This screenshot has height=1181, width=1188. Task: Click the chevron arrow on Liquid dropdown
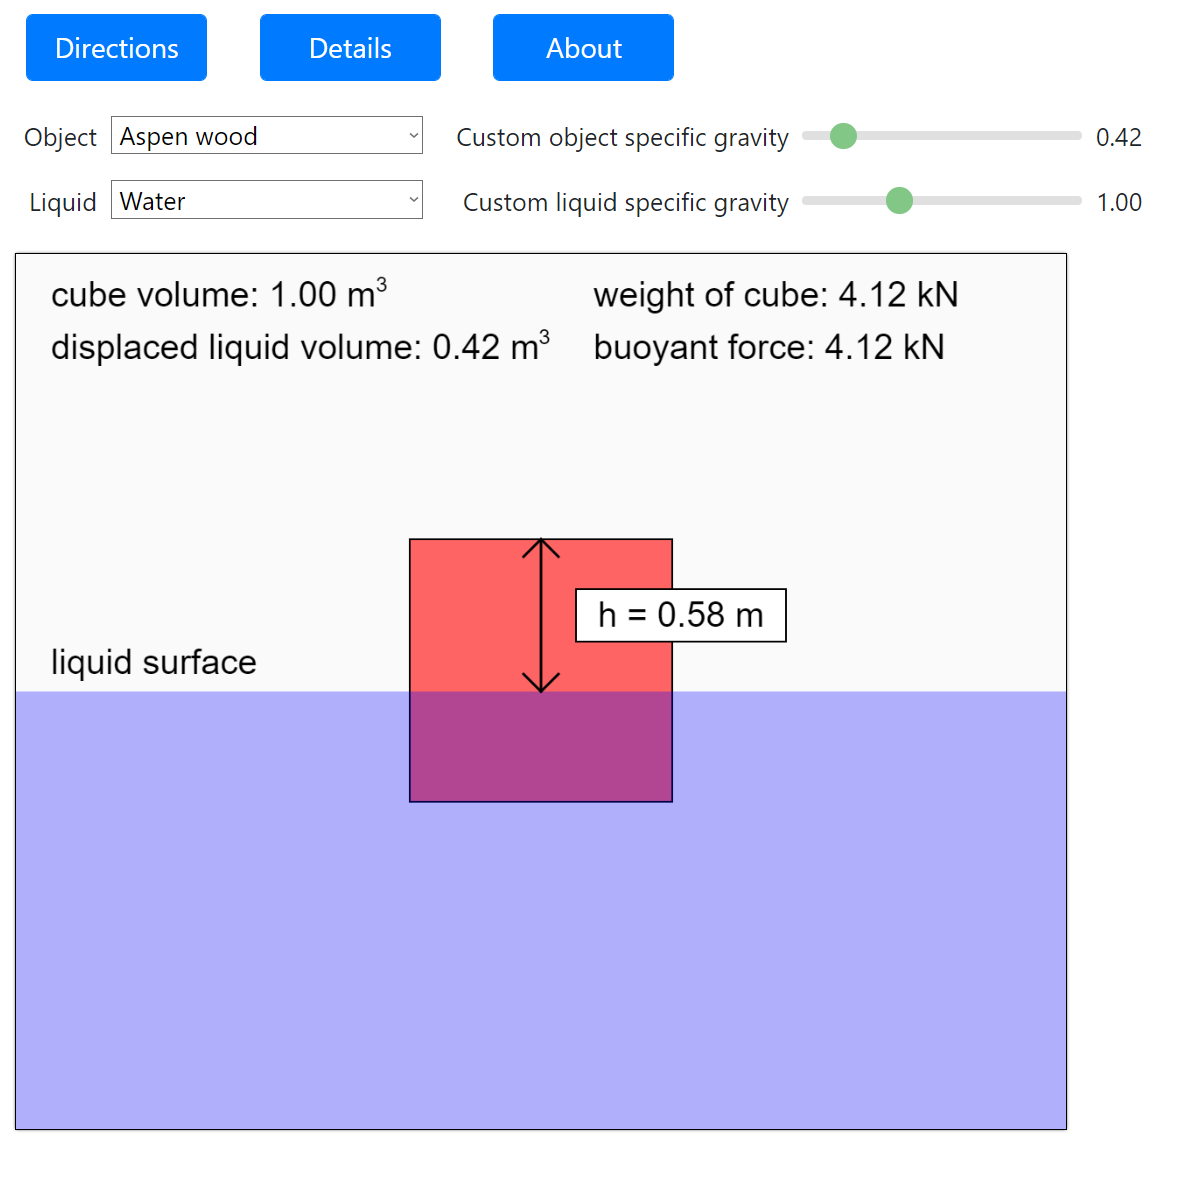pos(413,201)
